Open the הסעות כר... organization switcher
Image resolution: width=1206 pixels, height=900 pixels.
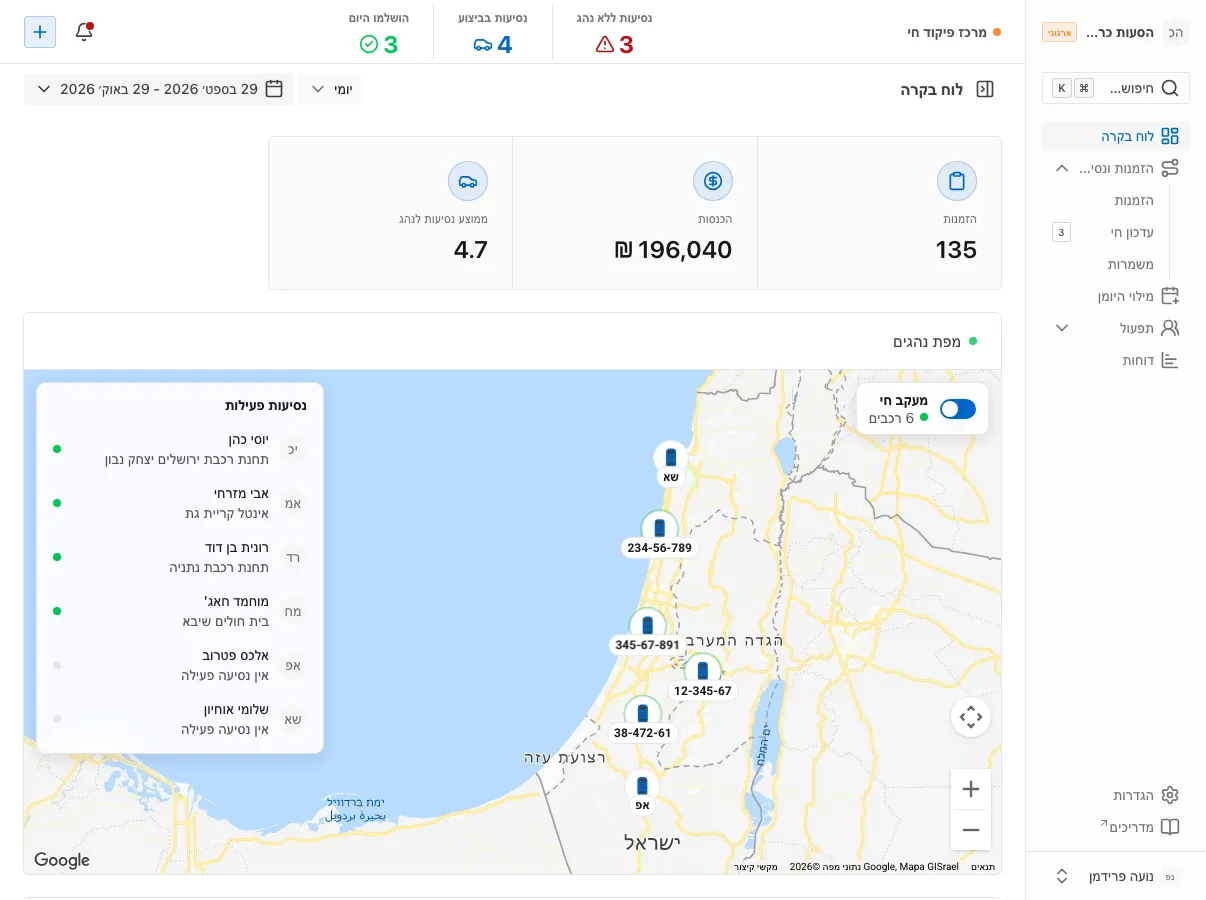pyautogui.click(x=1116, y=32)
